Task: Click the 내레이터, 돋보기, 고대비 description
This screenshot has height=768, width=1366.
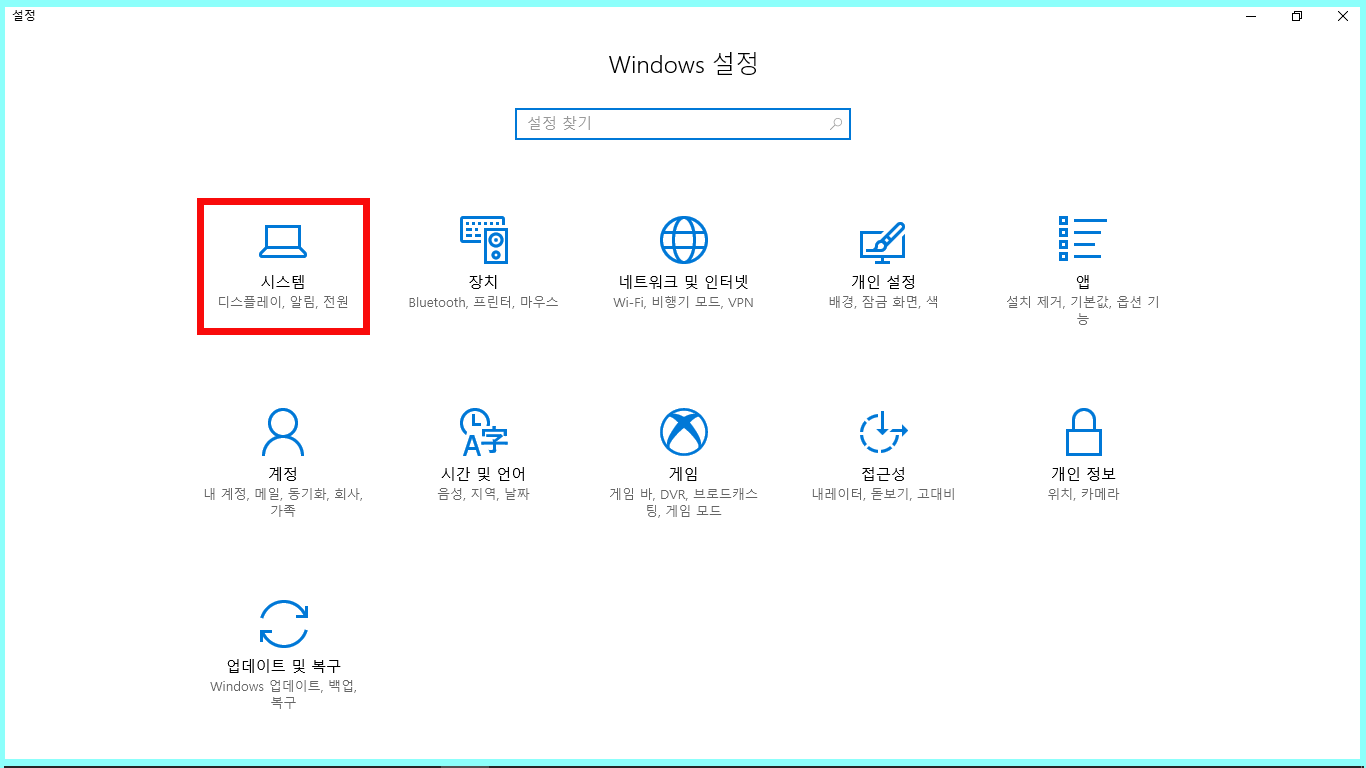Action: (x=883, y=494)
